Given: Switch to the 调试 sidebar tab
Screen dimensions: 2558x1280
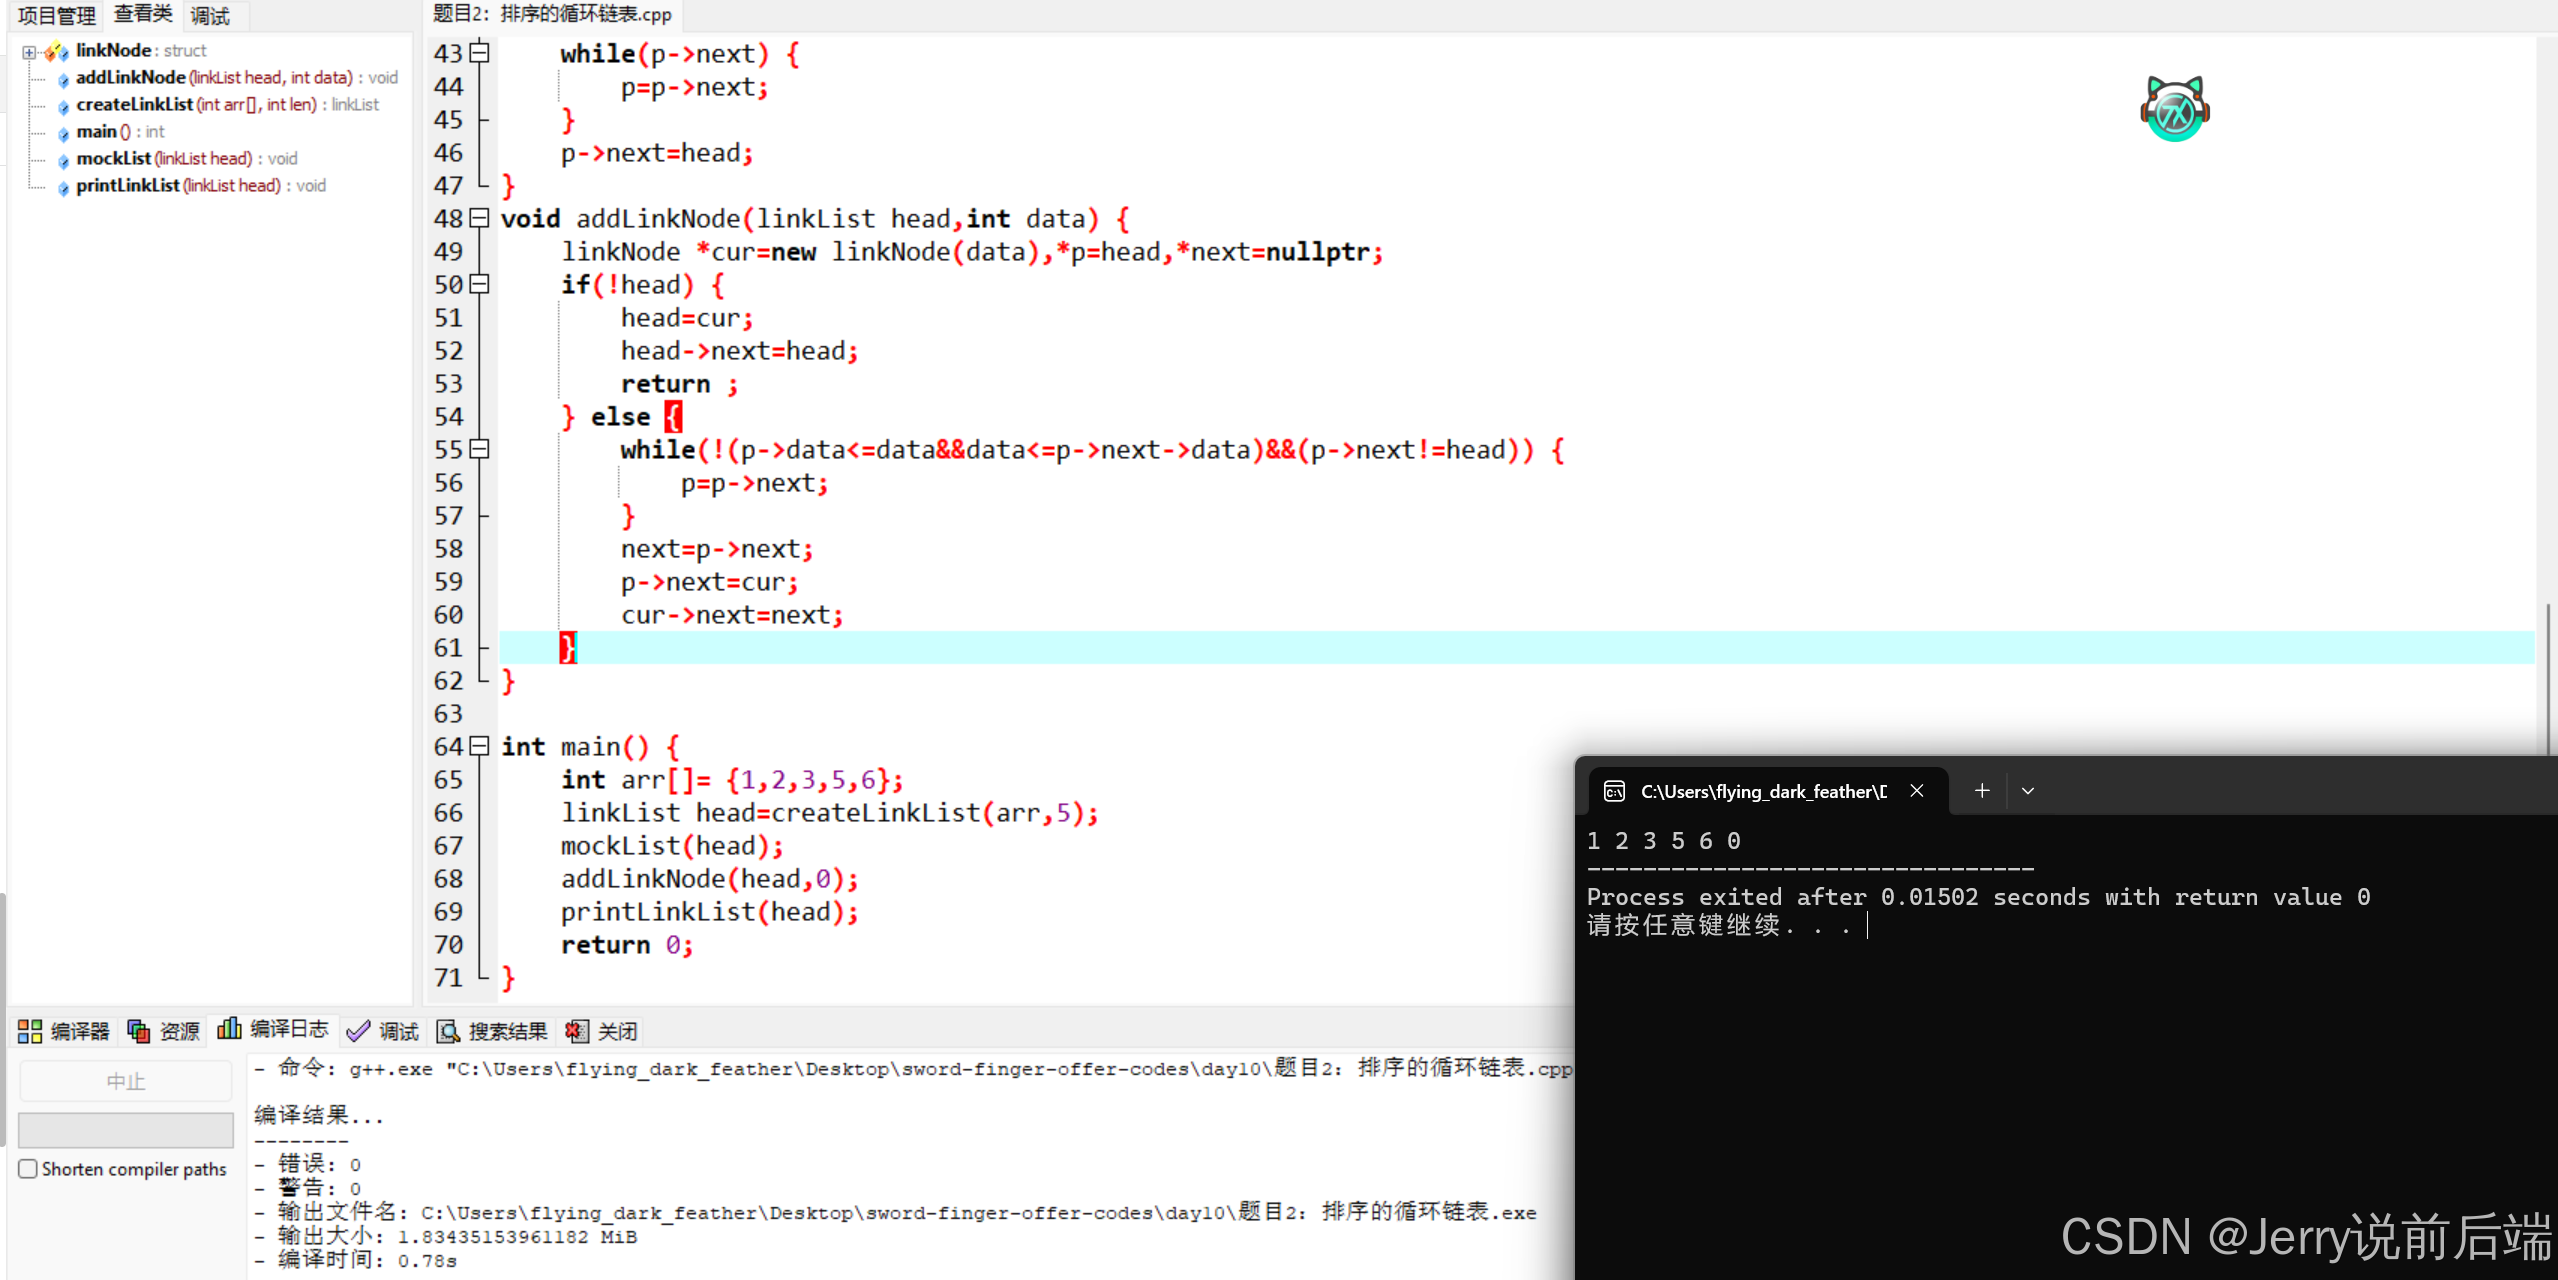Looking at the screenshot, I should (x=210, y=15).
